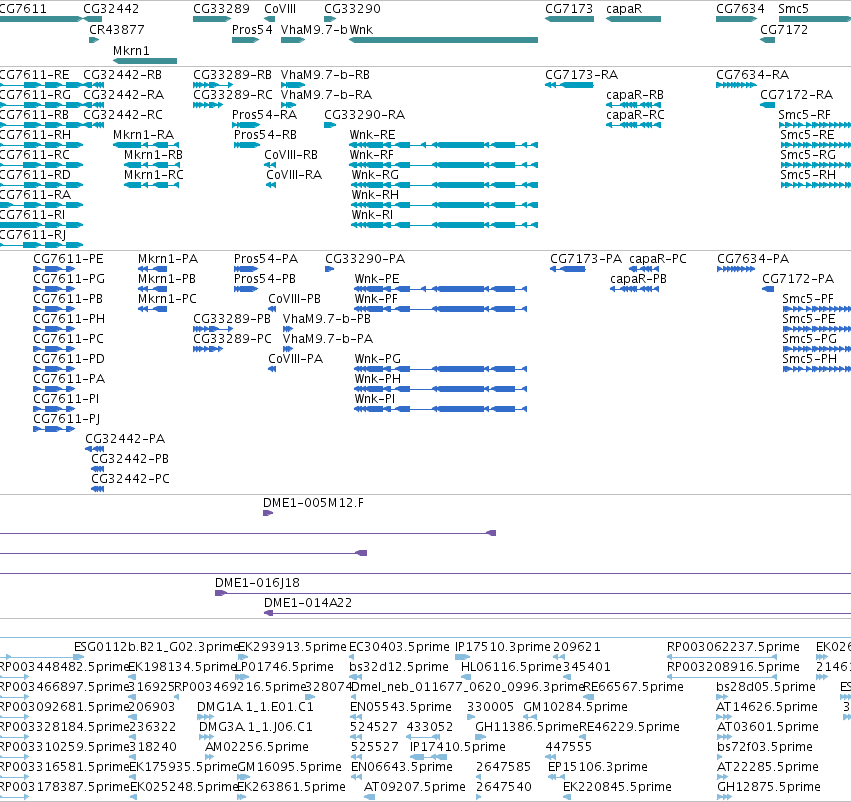Click transcript label 'CG7634-RA'

752,74
